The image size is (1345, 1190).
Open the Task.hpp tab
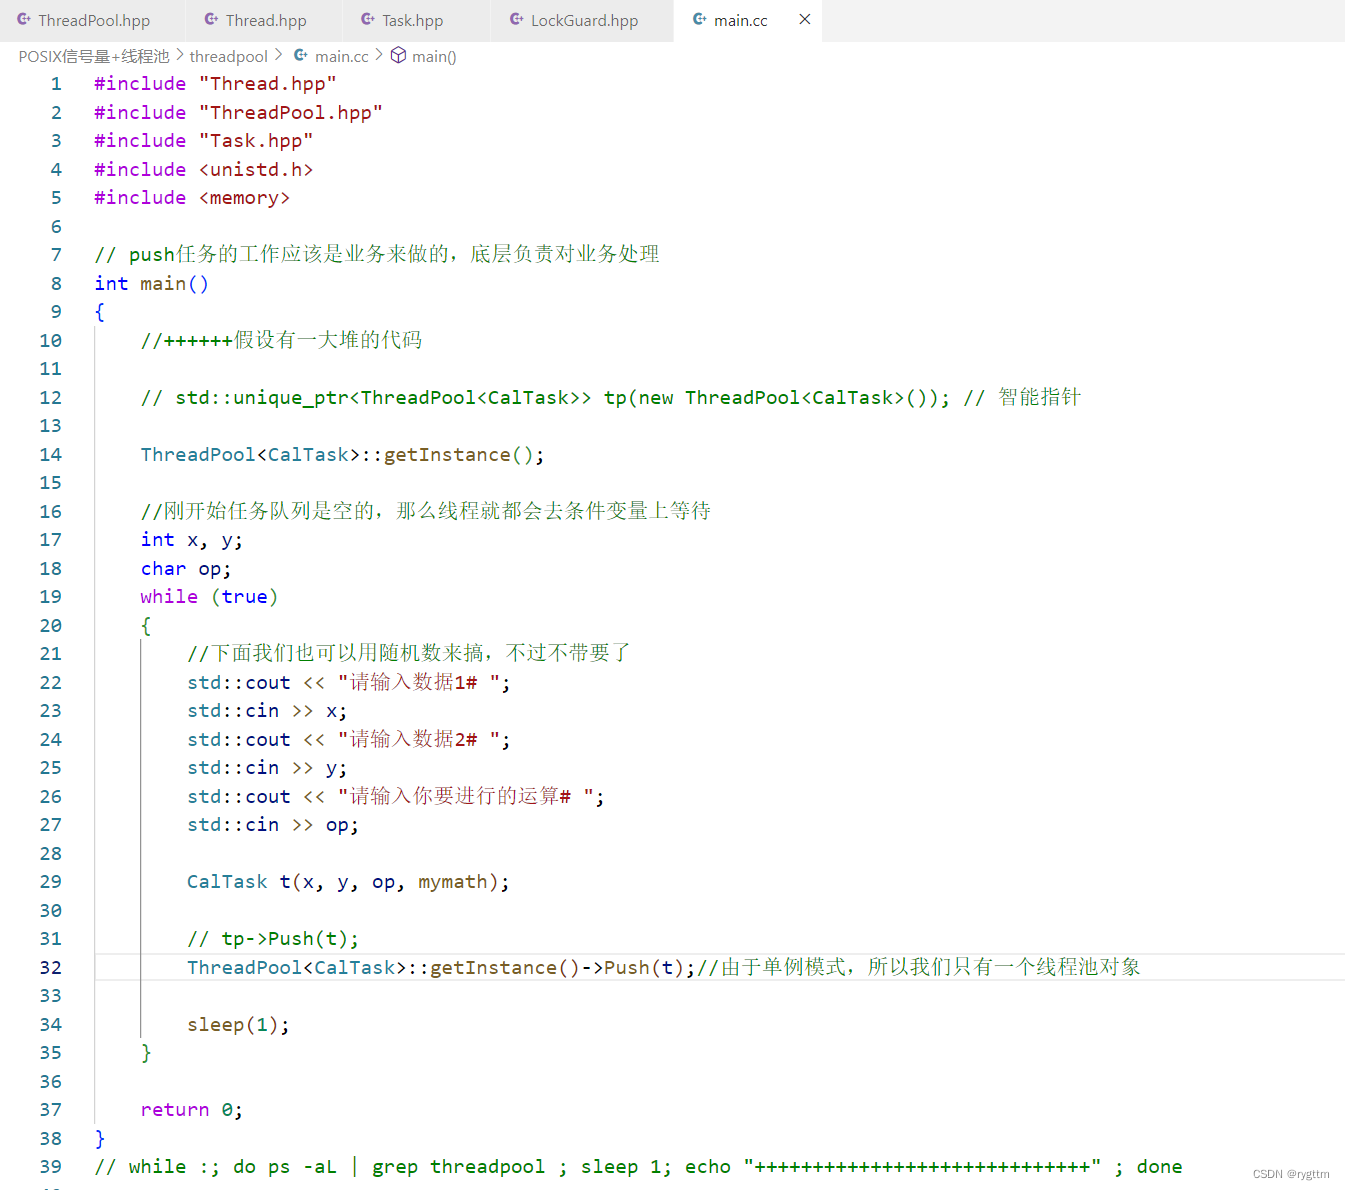(x=411, y=20)
